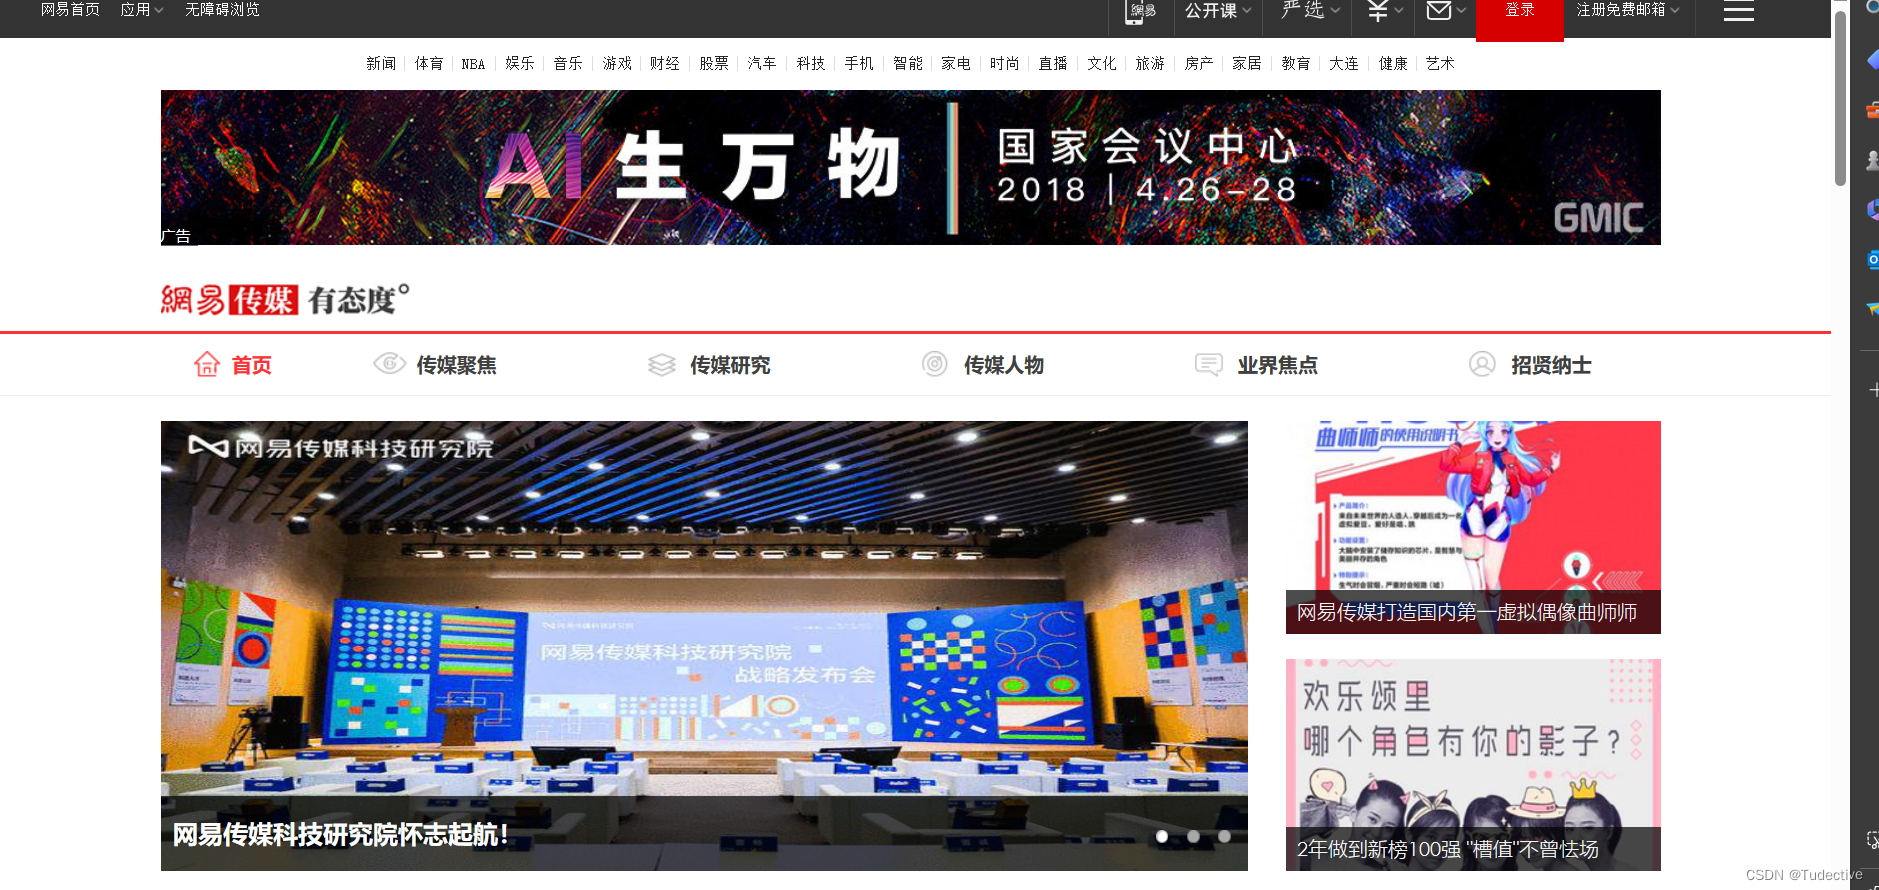Open the 手机 channel link
Image resolution: width=1879 pixels, height=890 pixels.
click(x=859, y=63)
